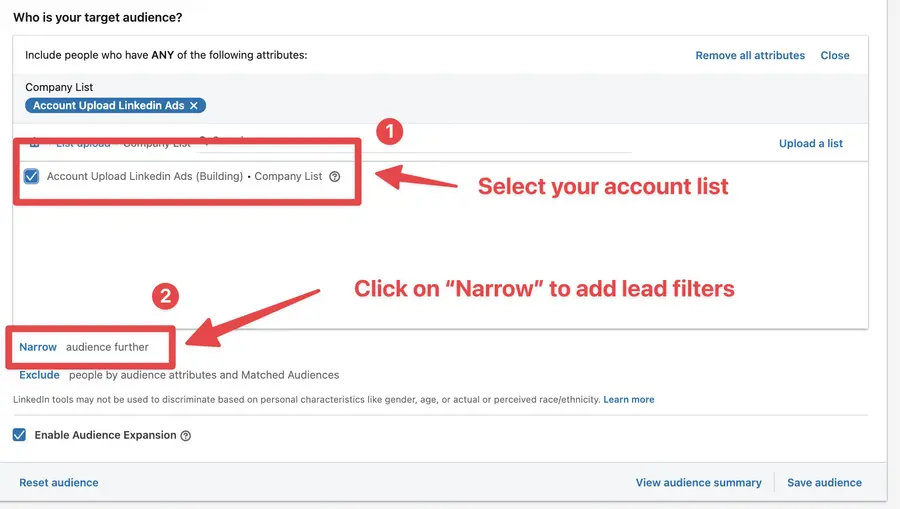Click 'Who is your target audience?' heading
The width and height of the screenshot is (900, 509).
click(98, 17)
